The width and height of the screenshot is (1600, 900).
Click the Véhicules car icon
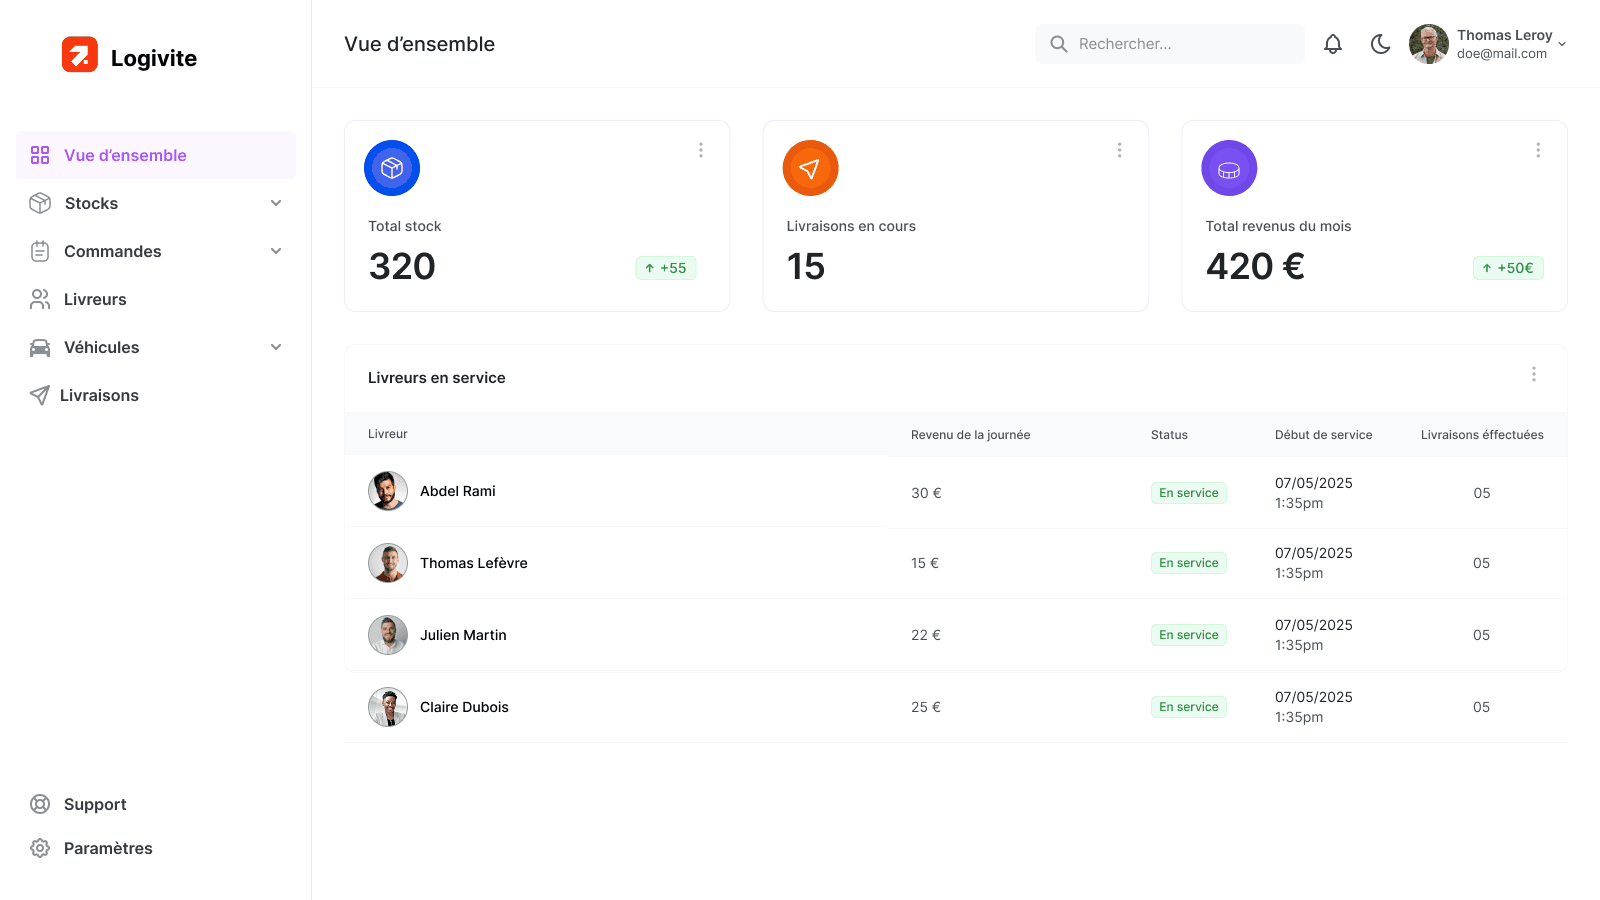pyautogui.click(x=40, y=347)
